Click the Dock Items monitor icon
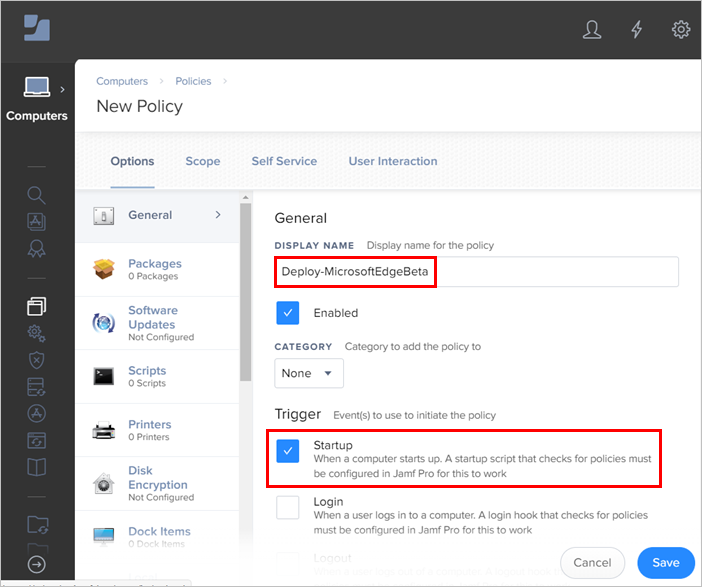 point(103,536)
